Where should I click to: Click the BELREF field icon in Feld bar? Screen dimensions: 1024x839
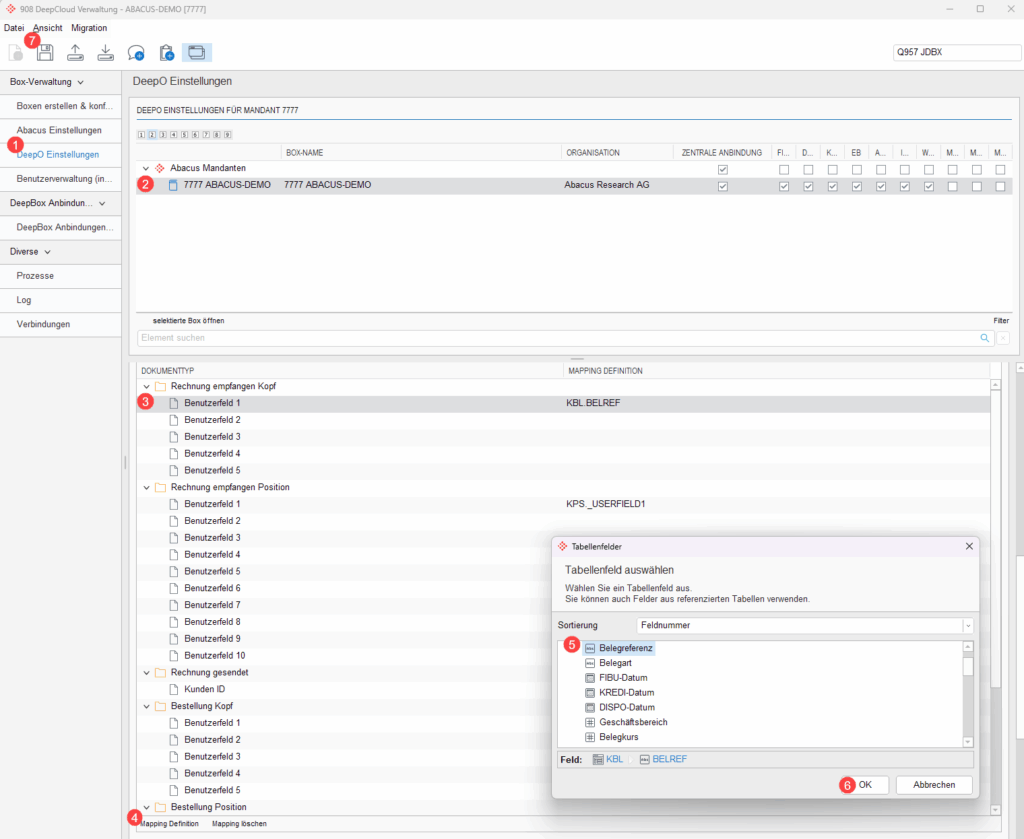[645, 759]
